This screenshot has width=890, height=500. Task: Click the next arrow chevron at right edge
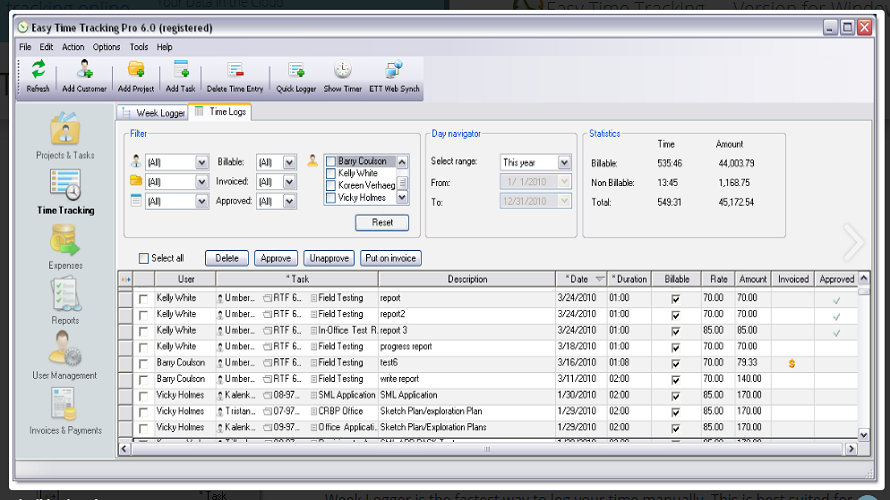point(853,243)
